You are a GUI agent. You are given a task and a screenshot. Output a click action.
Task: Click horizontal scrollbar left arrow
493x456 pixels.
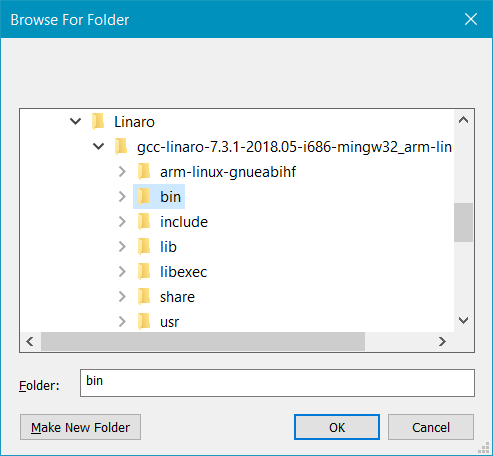point(30,341)
